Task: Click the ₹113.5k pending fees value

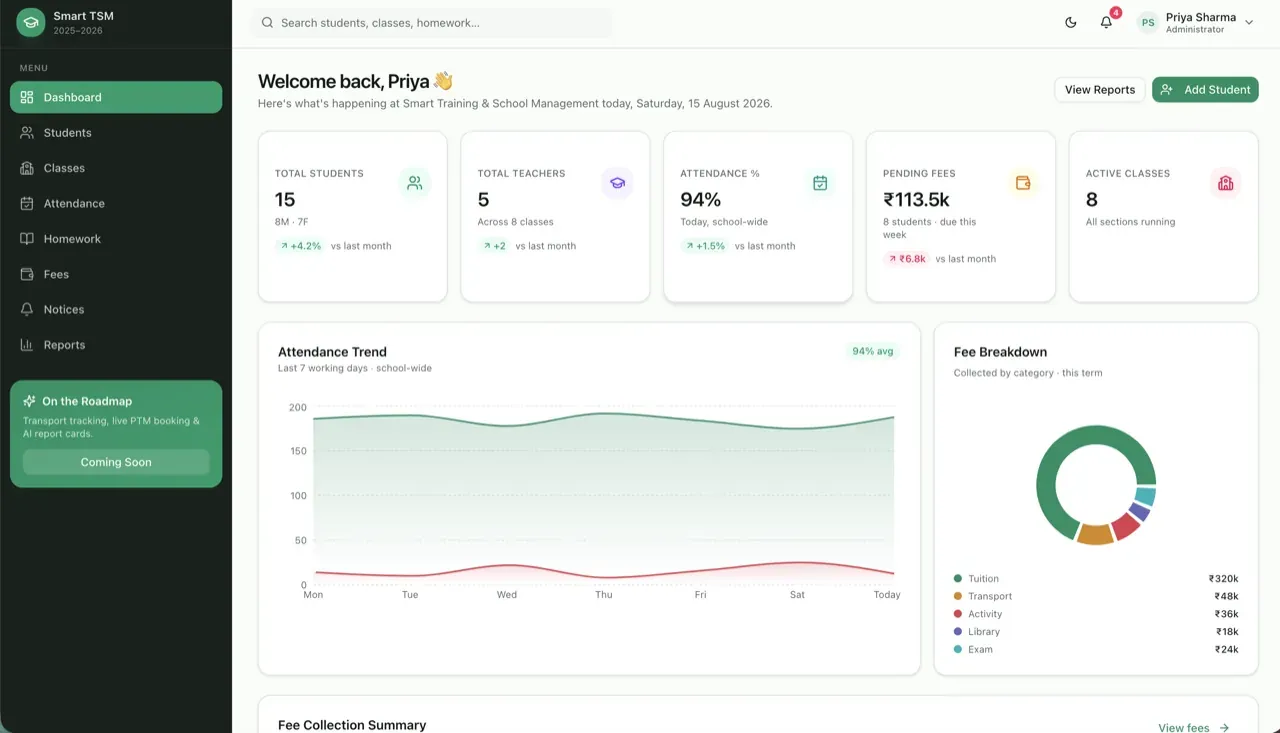Action: click(916, 200)
